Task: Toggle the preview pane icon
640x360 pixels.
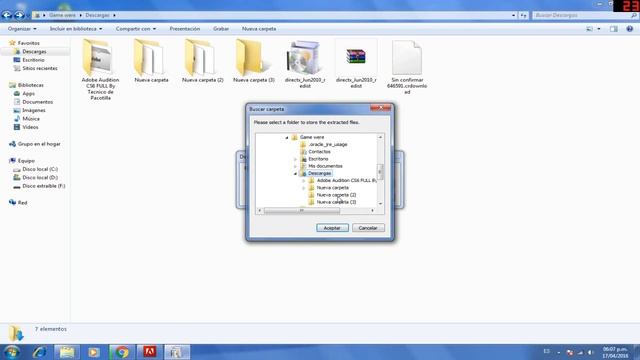Action: (613, 29)
